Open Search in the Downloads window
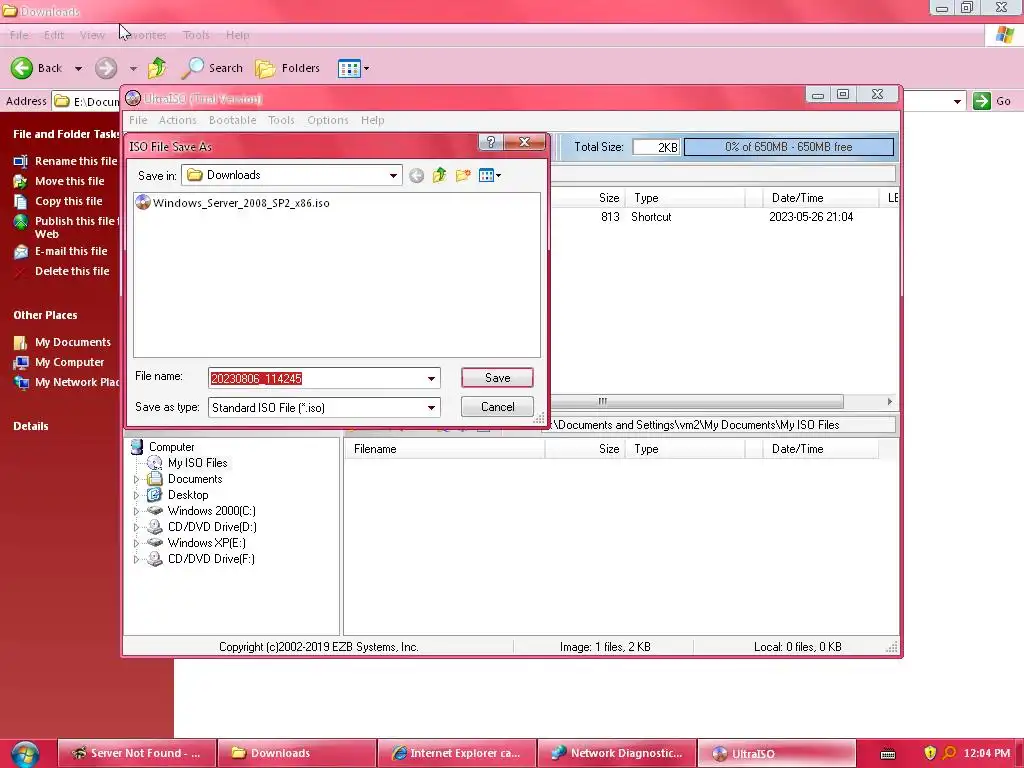This screenshot has width=1024, height=768. tap(212, 68)
